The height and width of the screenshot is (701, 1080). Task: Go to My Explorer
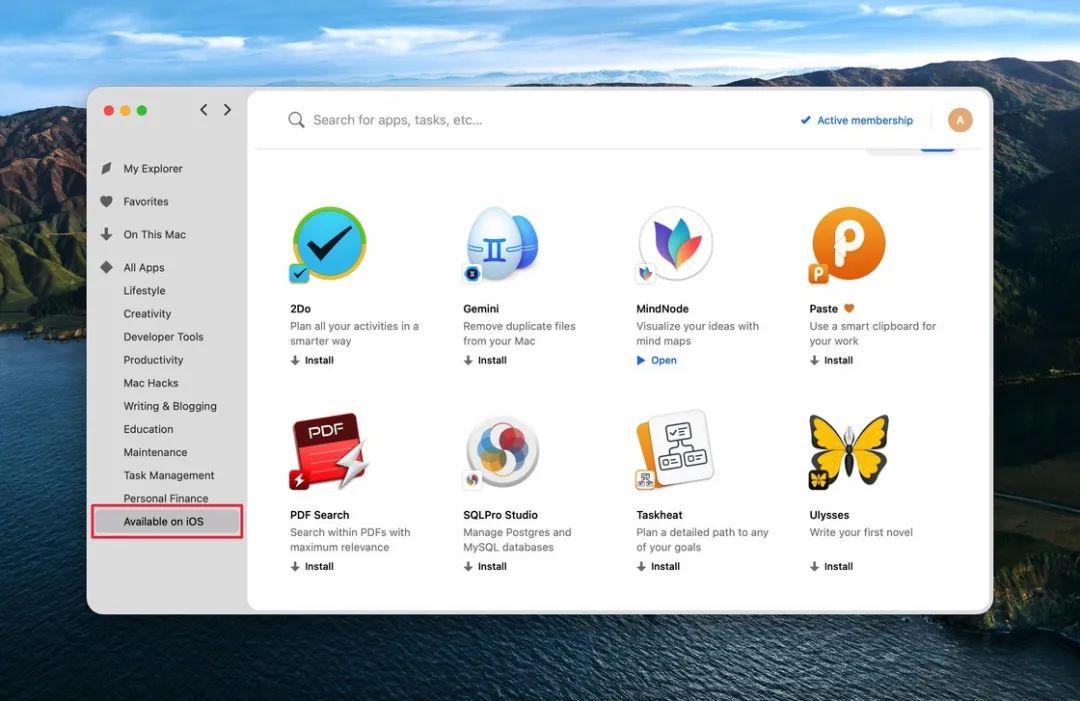coord(153,168)
